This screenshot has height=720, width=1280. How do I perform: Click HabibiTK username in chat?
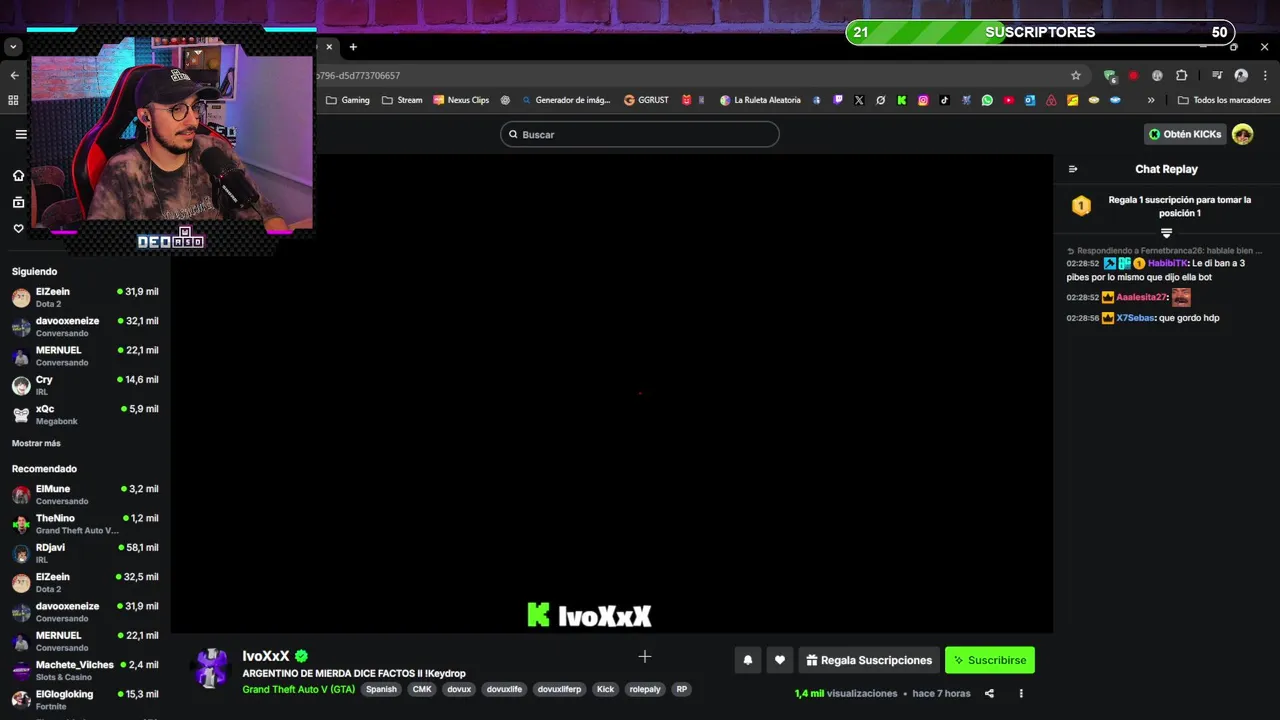point(1167,263)
